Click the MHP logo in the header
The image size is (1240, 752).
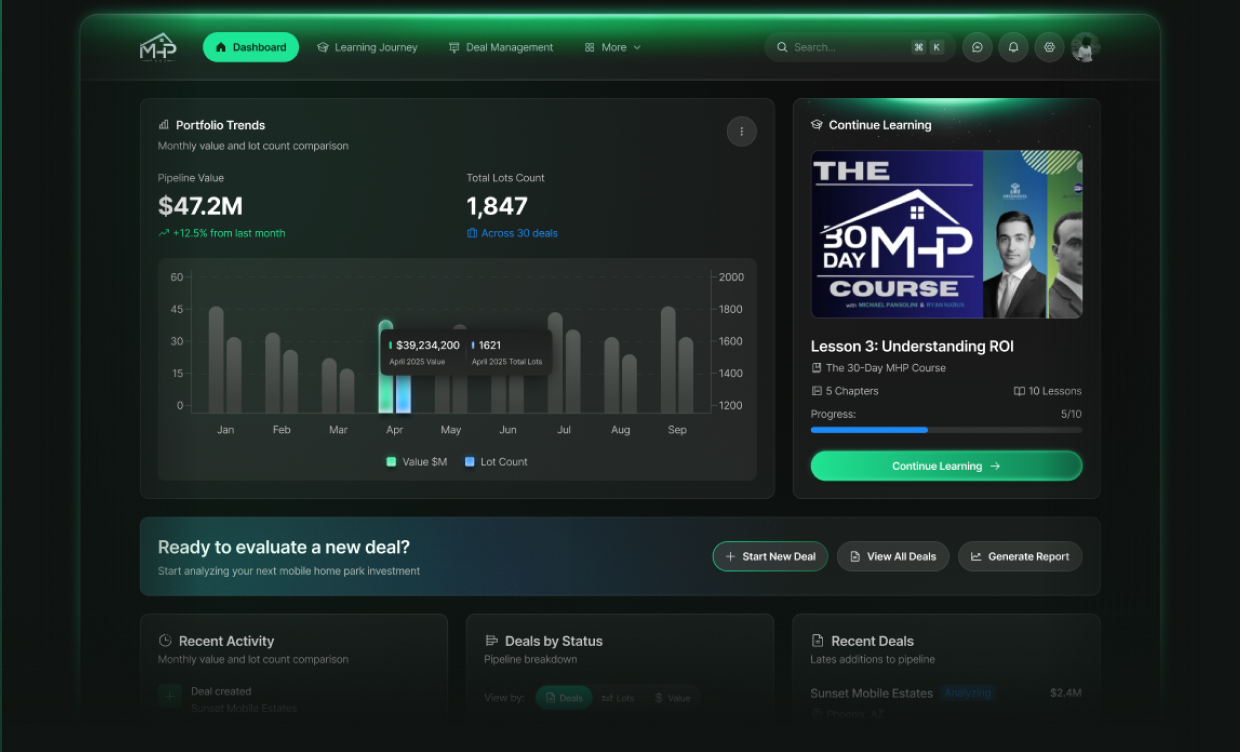click(158, 47)
